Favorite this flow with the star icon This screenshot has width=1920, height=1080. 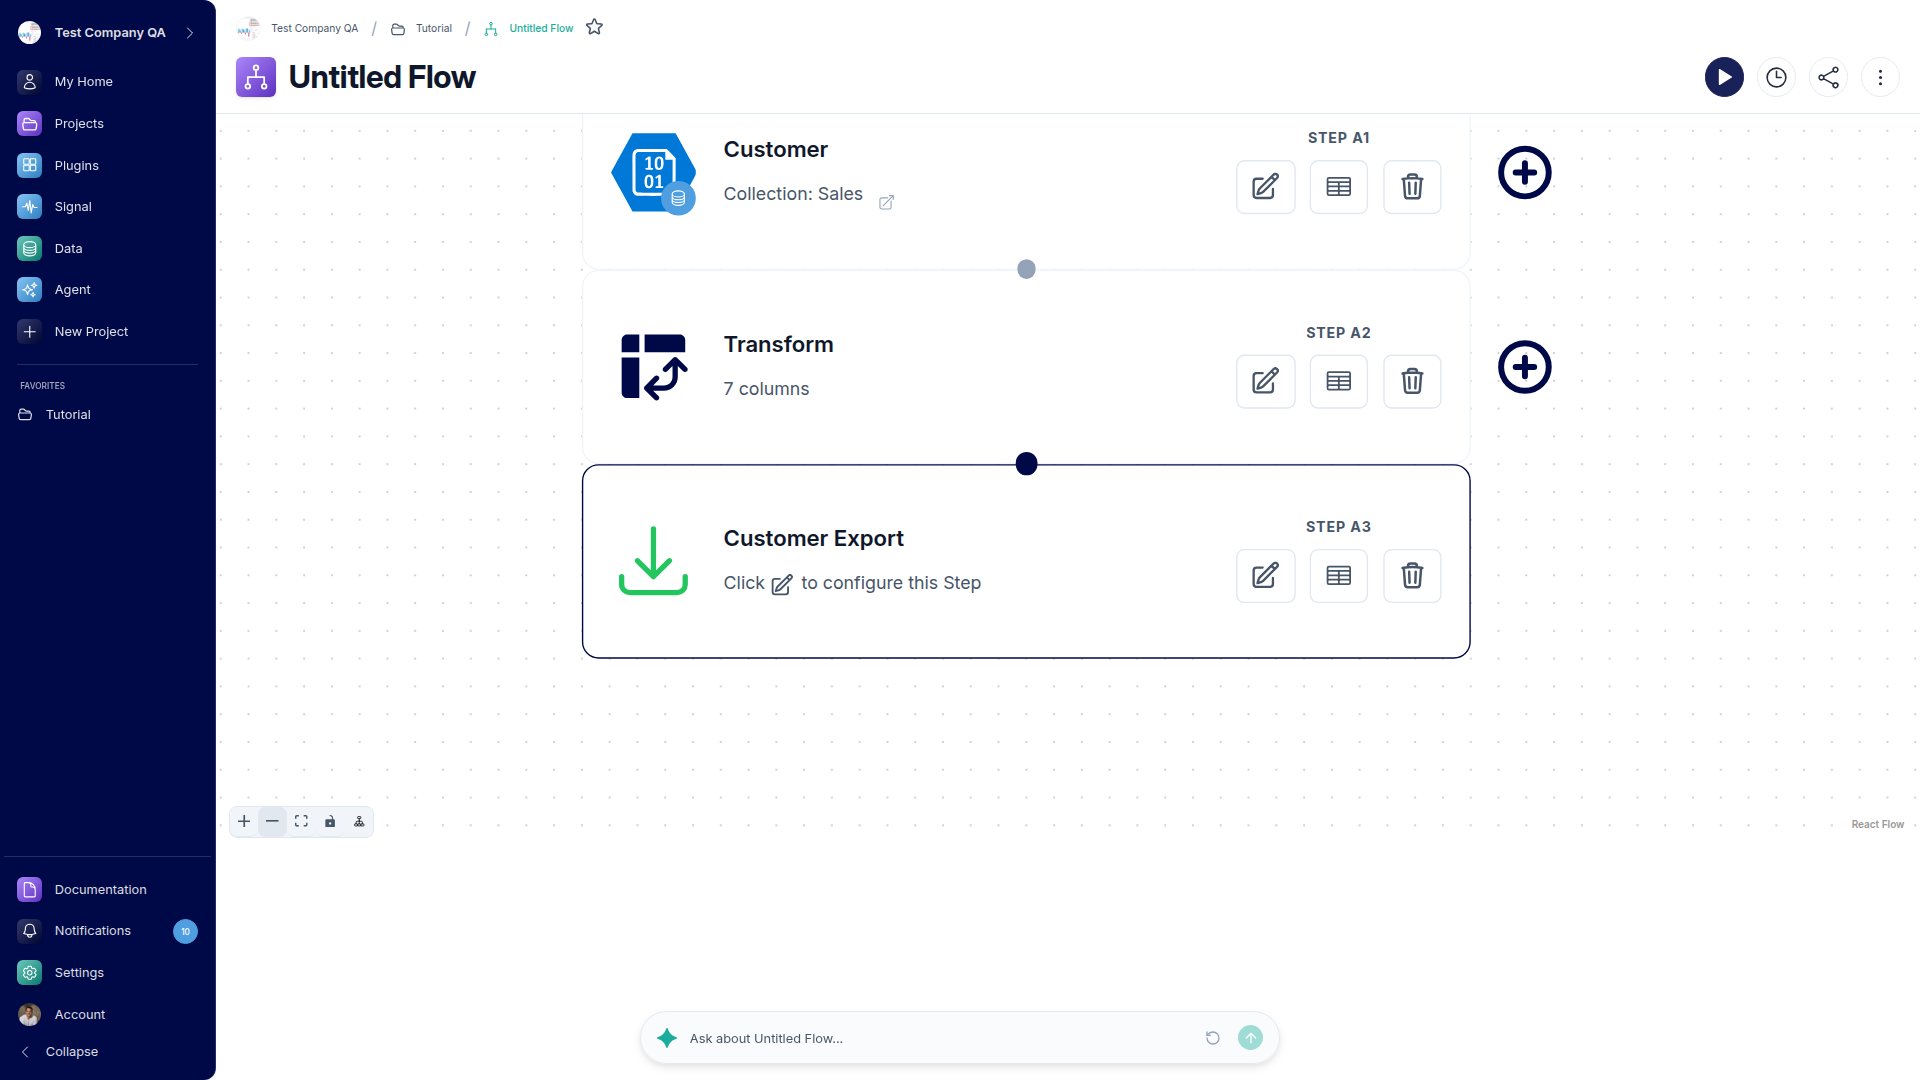(x=594, y=27)
